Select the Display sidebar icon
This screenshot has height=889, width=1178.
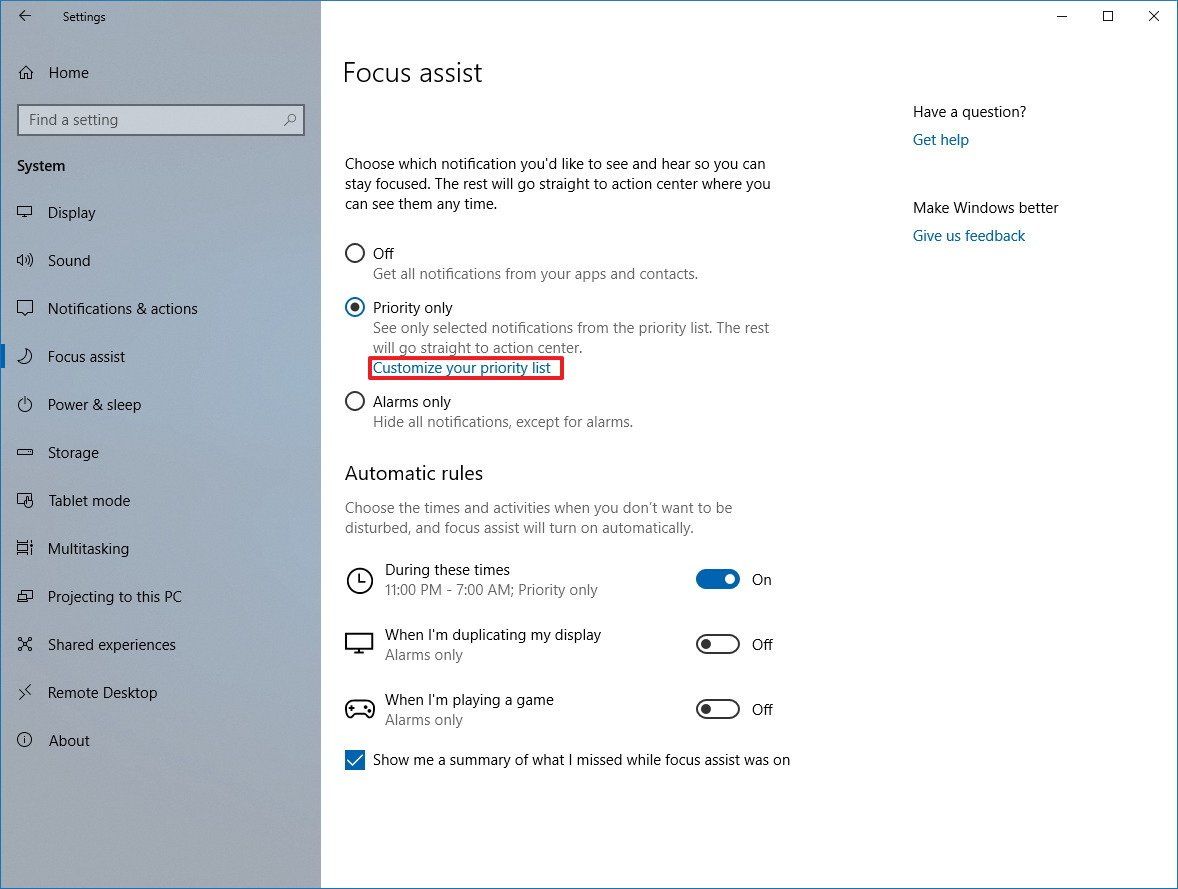[x=26, y=212]
